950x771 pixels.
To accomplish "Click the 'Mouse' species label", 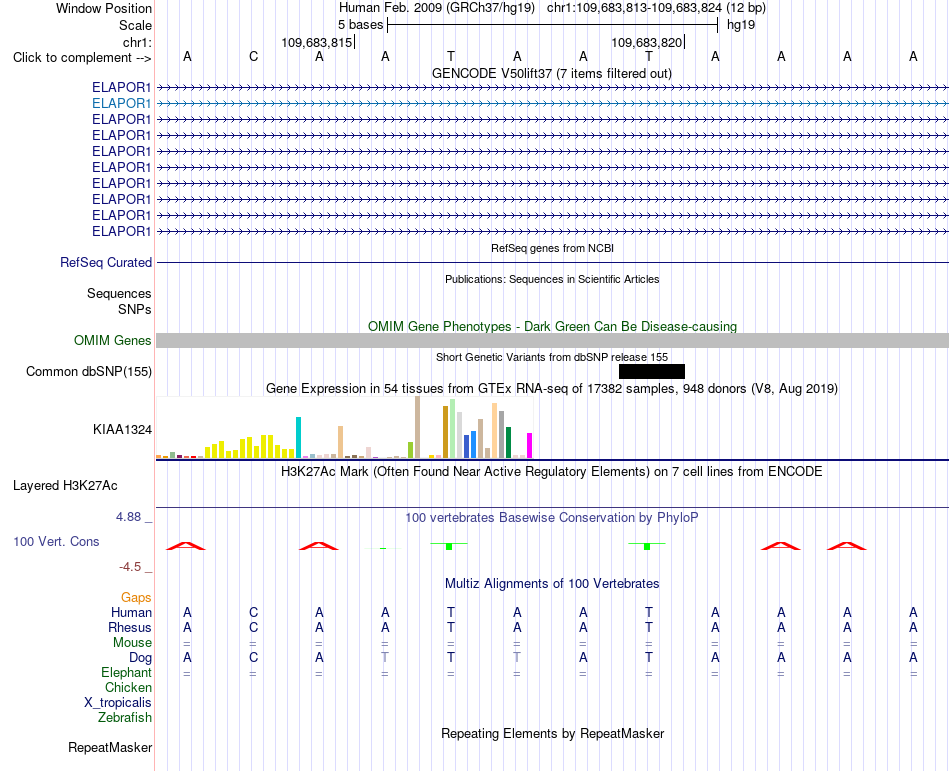I will pos(132,643).
